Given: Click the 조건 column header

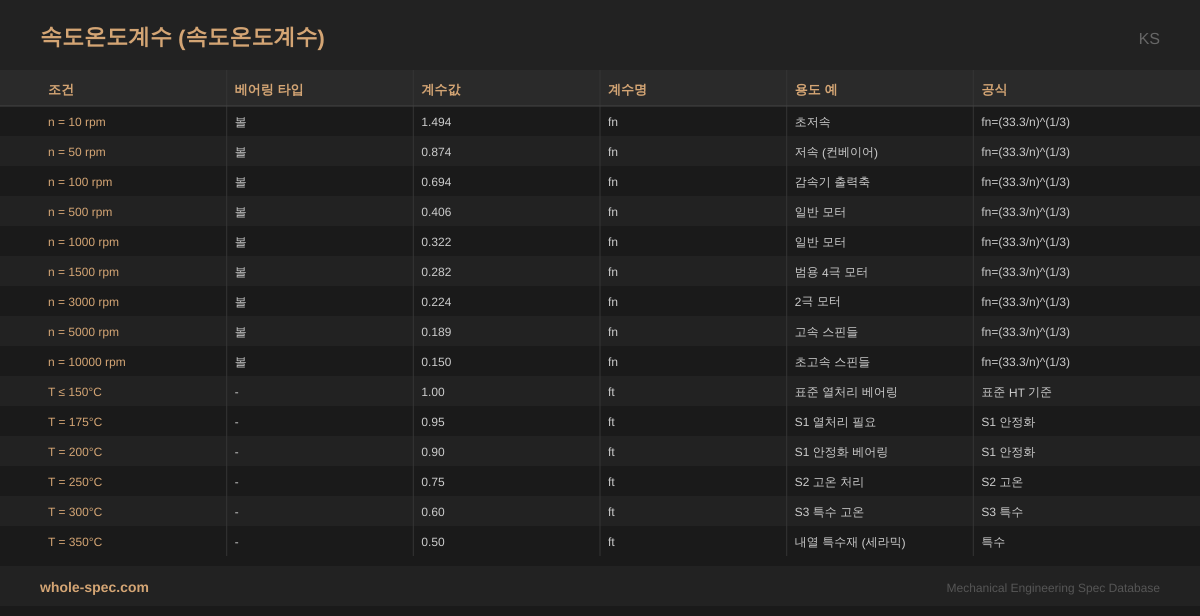Looking at the screenshot, I should pos(61,90).
